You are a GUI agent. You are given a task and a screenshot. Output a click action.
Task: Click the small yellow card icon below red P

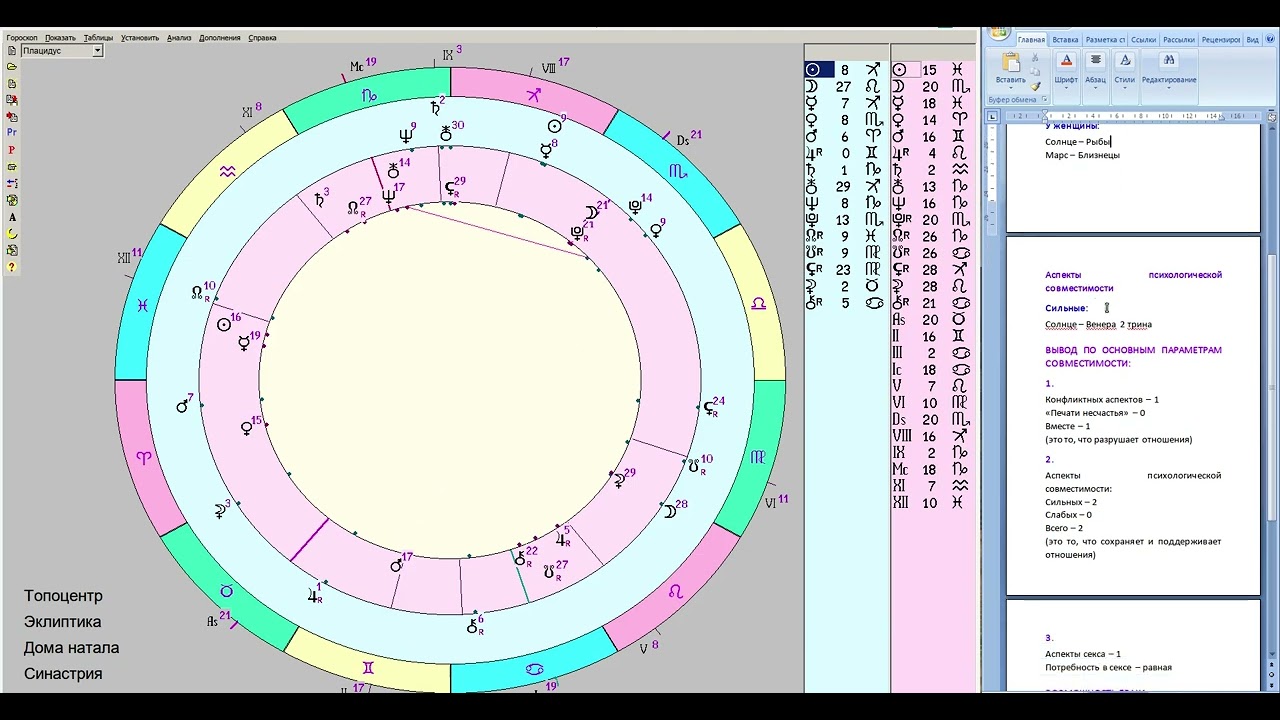click(12, 167)
